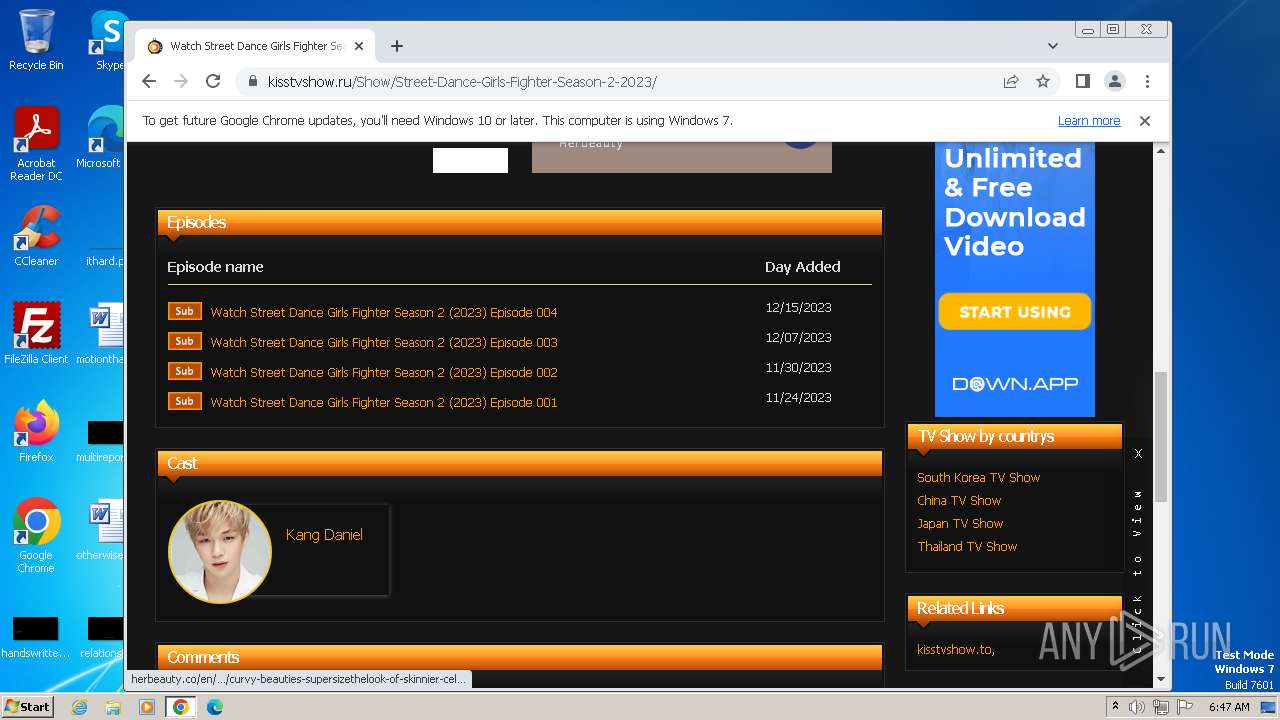Image resolution: width=1280 pixels, height=720 pixels.
Task: Launch Internet Explorer from the taskbar
Action: point(80,707)
